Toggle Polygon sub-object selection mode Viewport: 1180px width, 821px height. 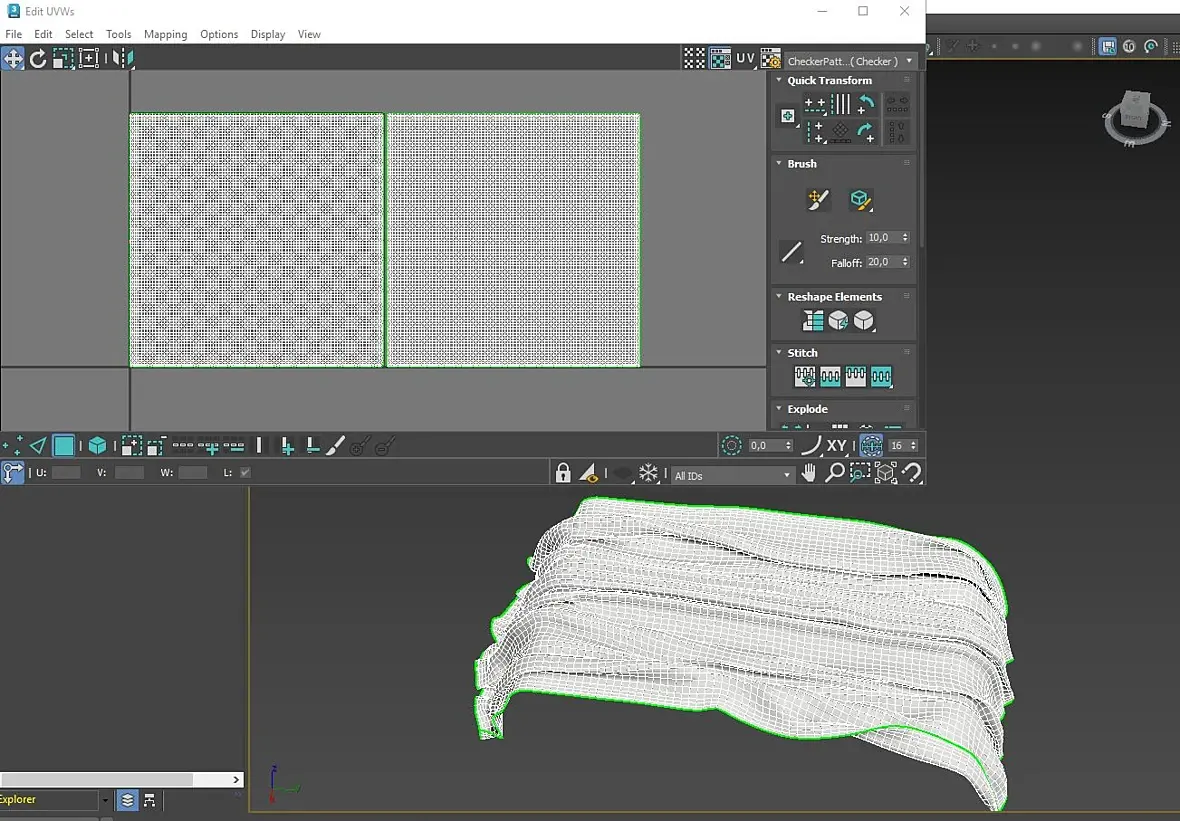64,446
